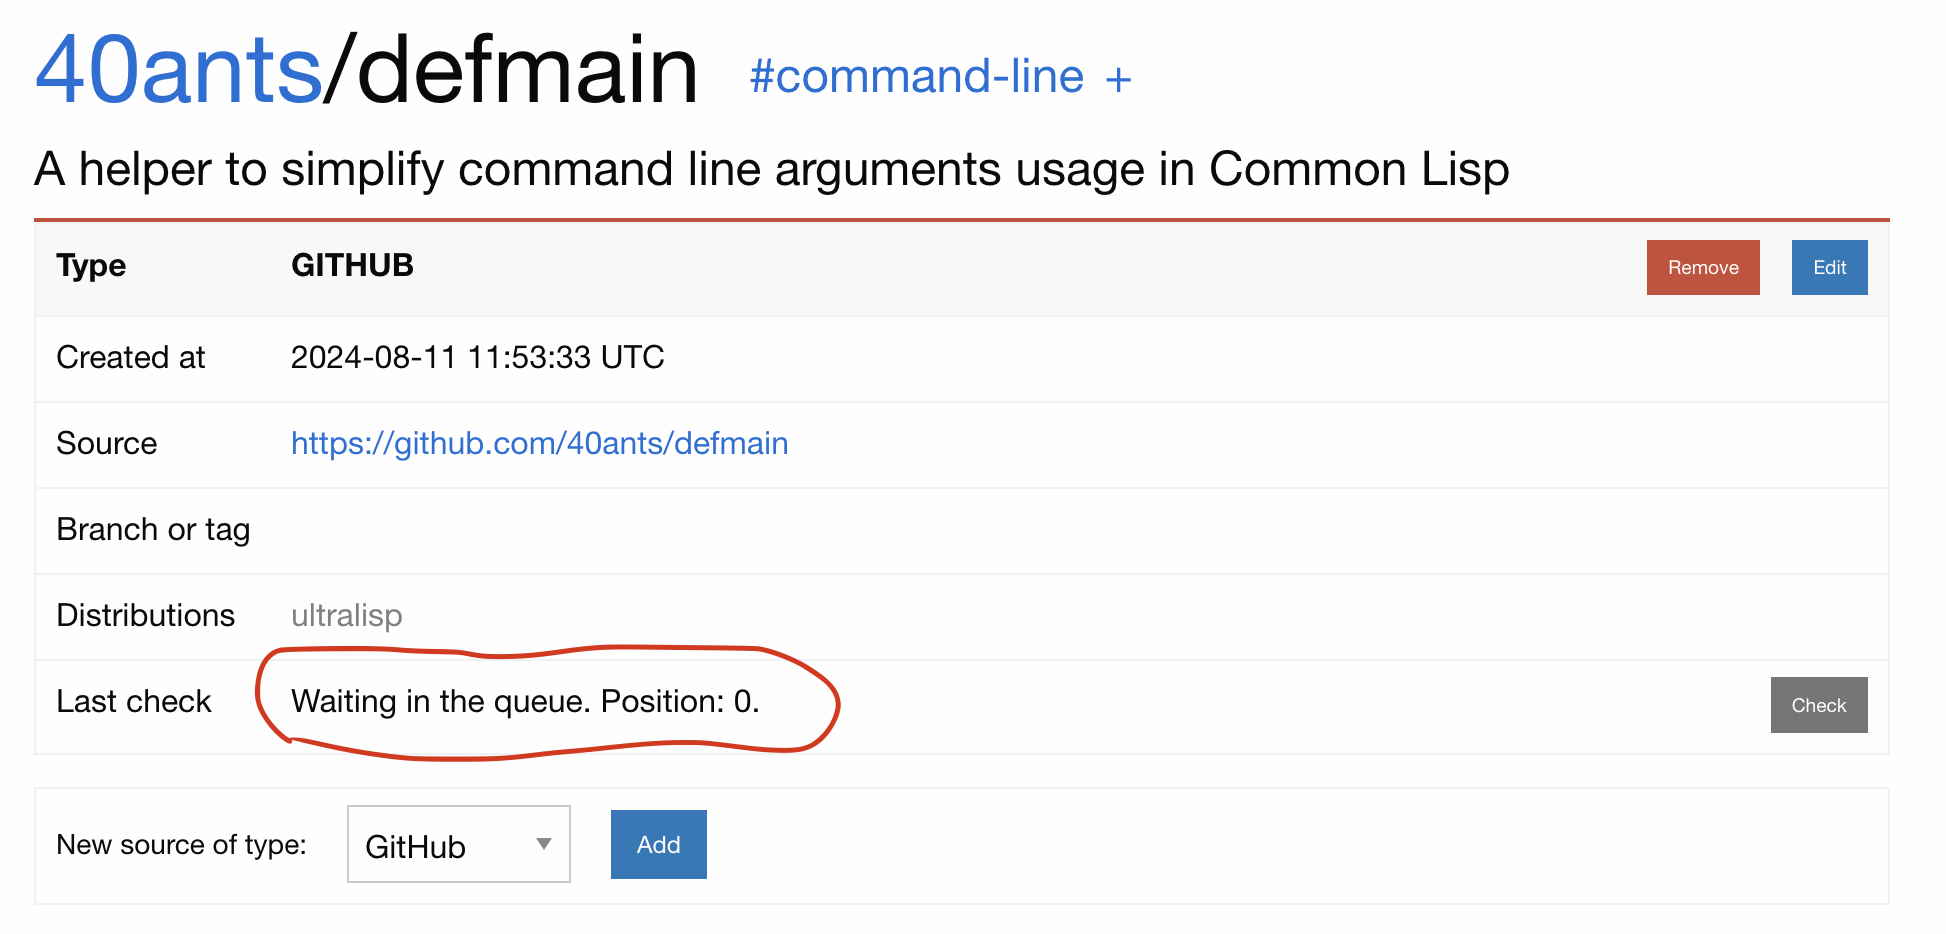Remove this GitHub source

1703,267
